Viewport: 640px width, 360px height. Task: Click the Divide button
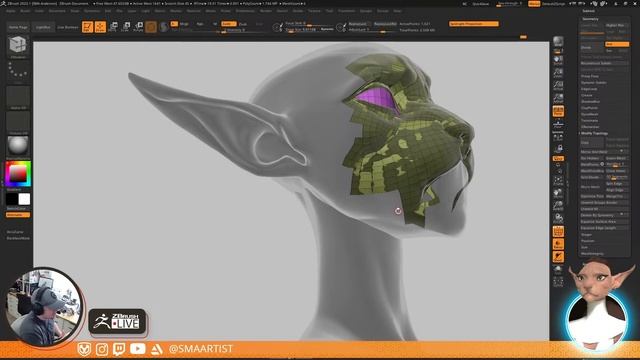[592, 47]
